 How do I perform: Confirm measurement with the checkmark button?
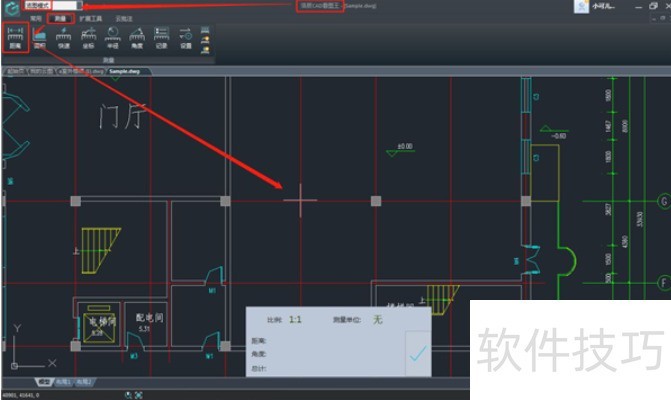pyautogui.click(x=418, y=353)
